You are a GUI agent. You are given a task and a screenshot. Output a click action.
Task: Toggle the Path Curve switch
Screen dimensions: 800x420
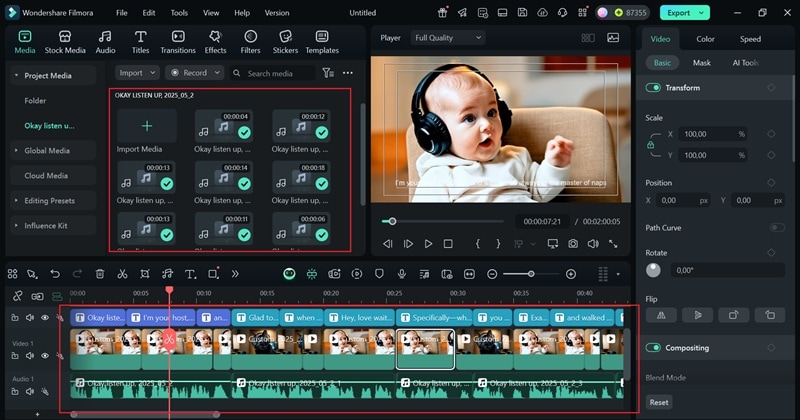click(x=777, y=228)
